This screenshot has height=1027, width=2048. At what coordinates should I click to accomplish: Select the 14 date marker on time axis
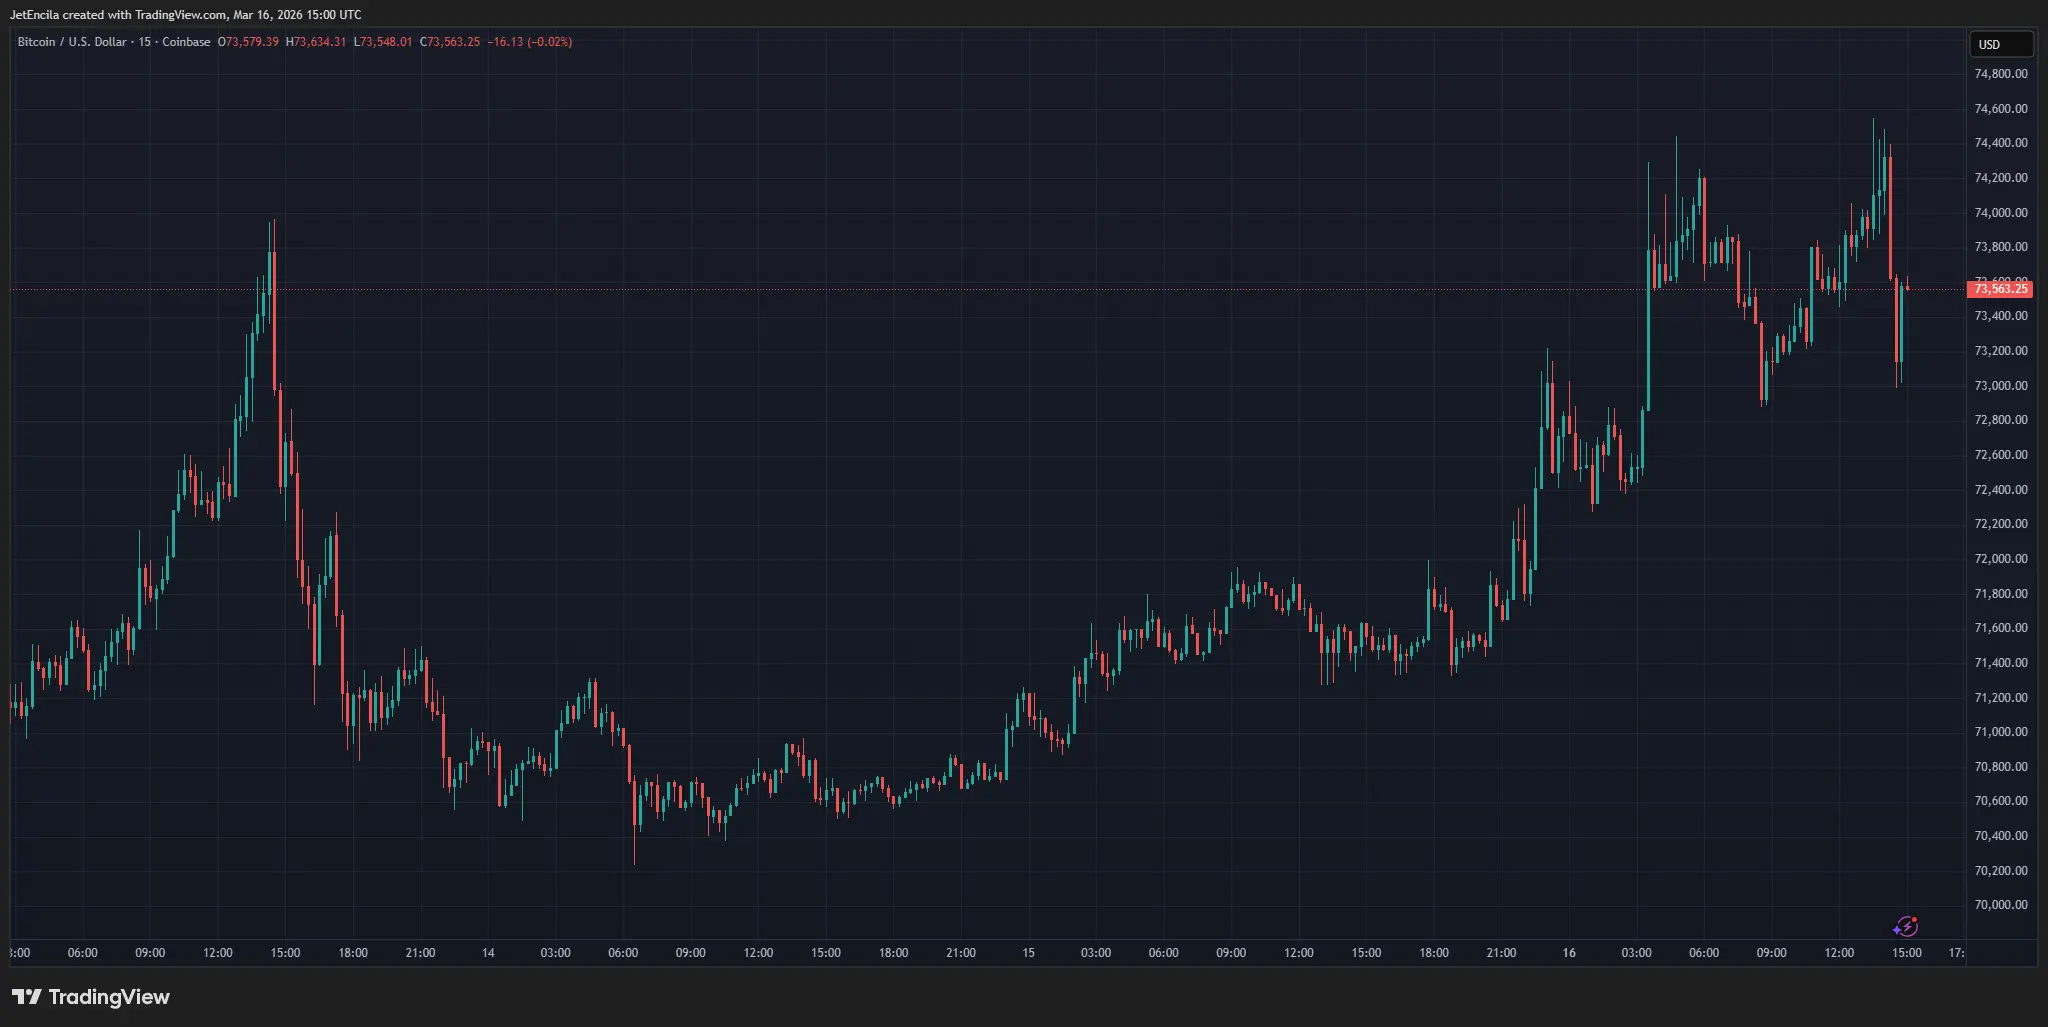click(x=488, y=953)
